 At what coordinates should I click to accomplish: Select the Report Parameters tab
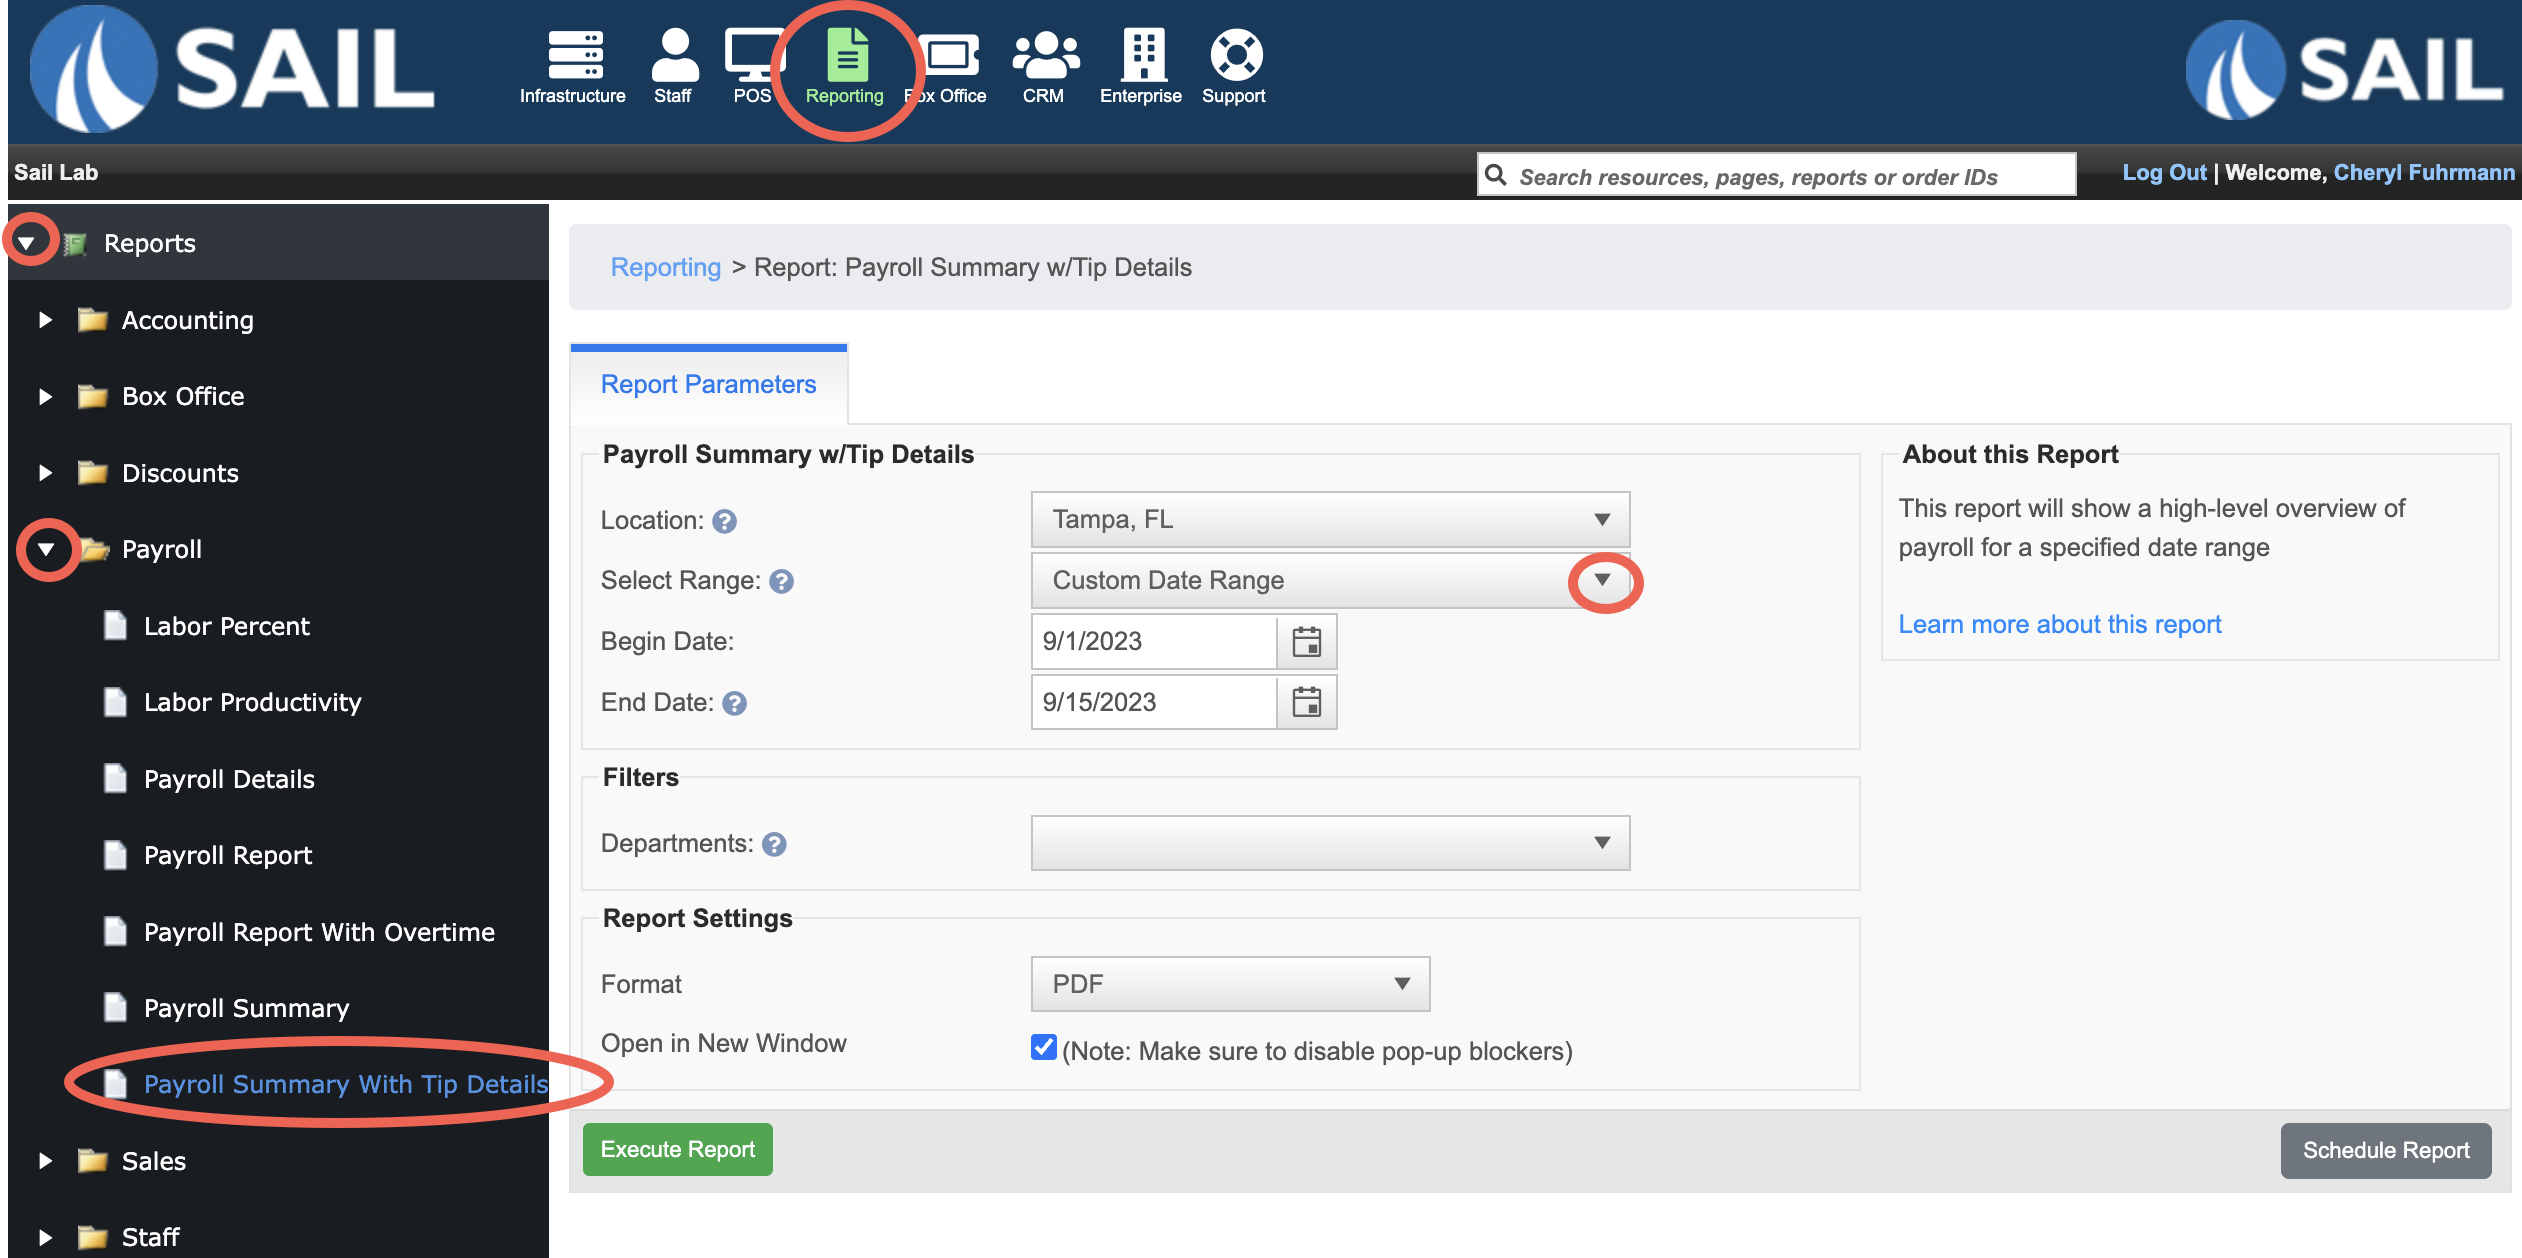(708, 385)
